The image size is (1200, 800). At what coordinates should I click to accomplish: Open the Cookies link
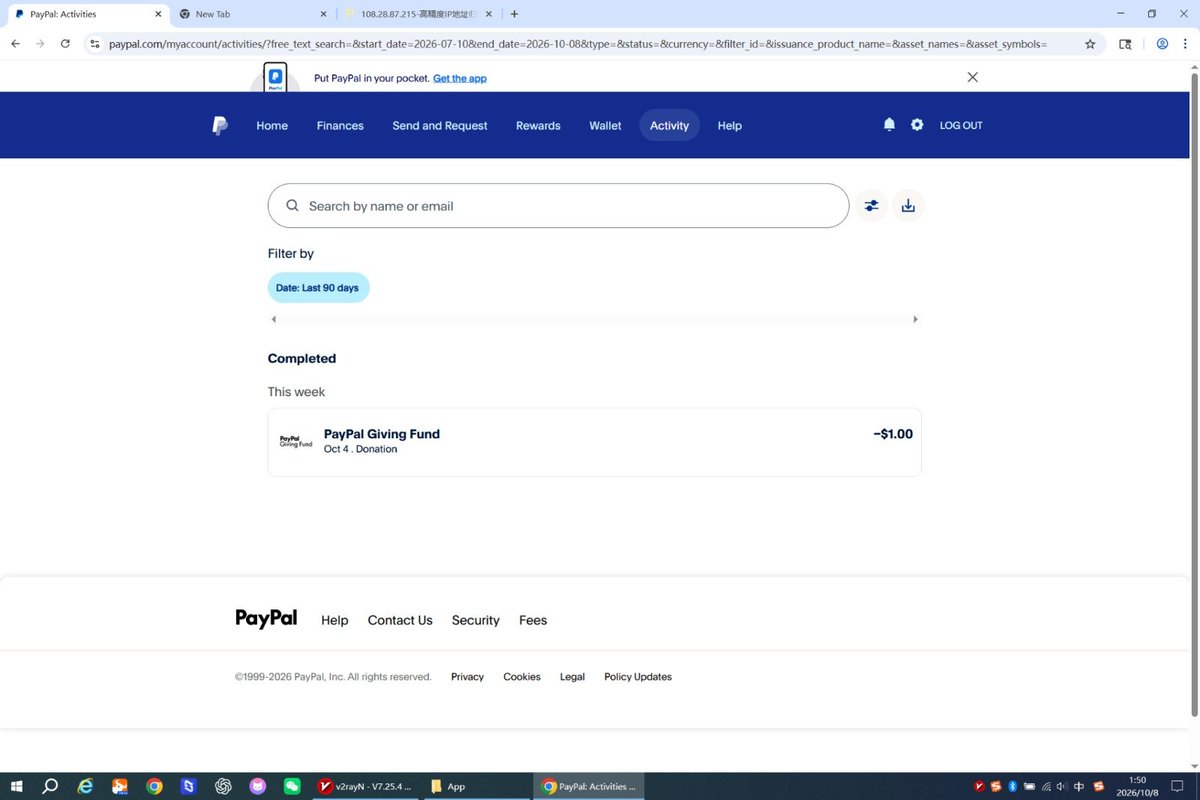[522, 677]
